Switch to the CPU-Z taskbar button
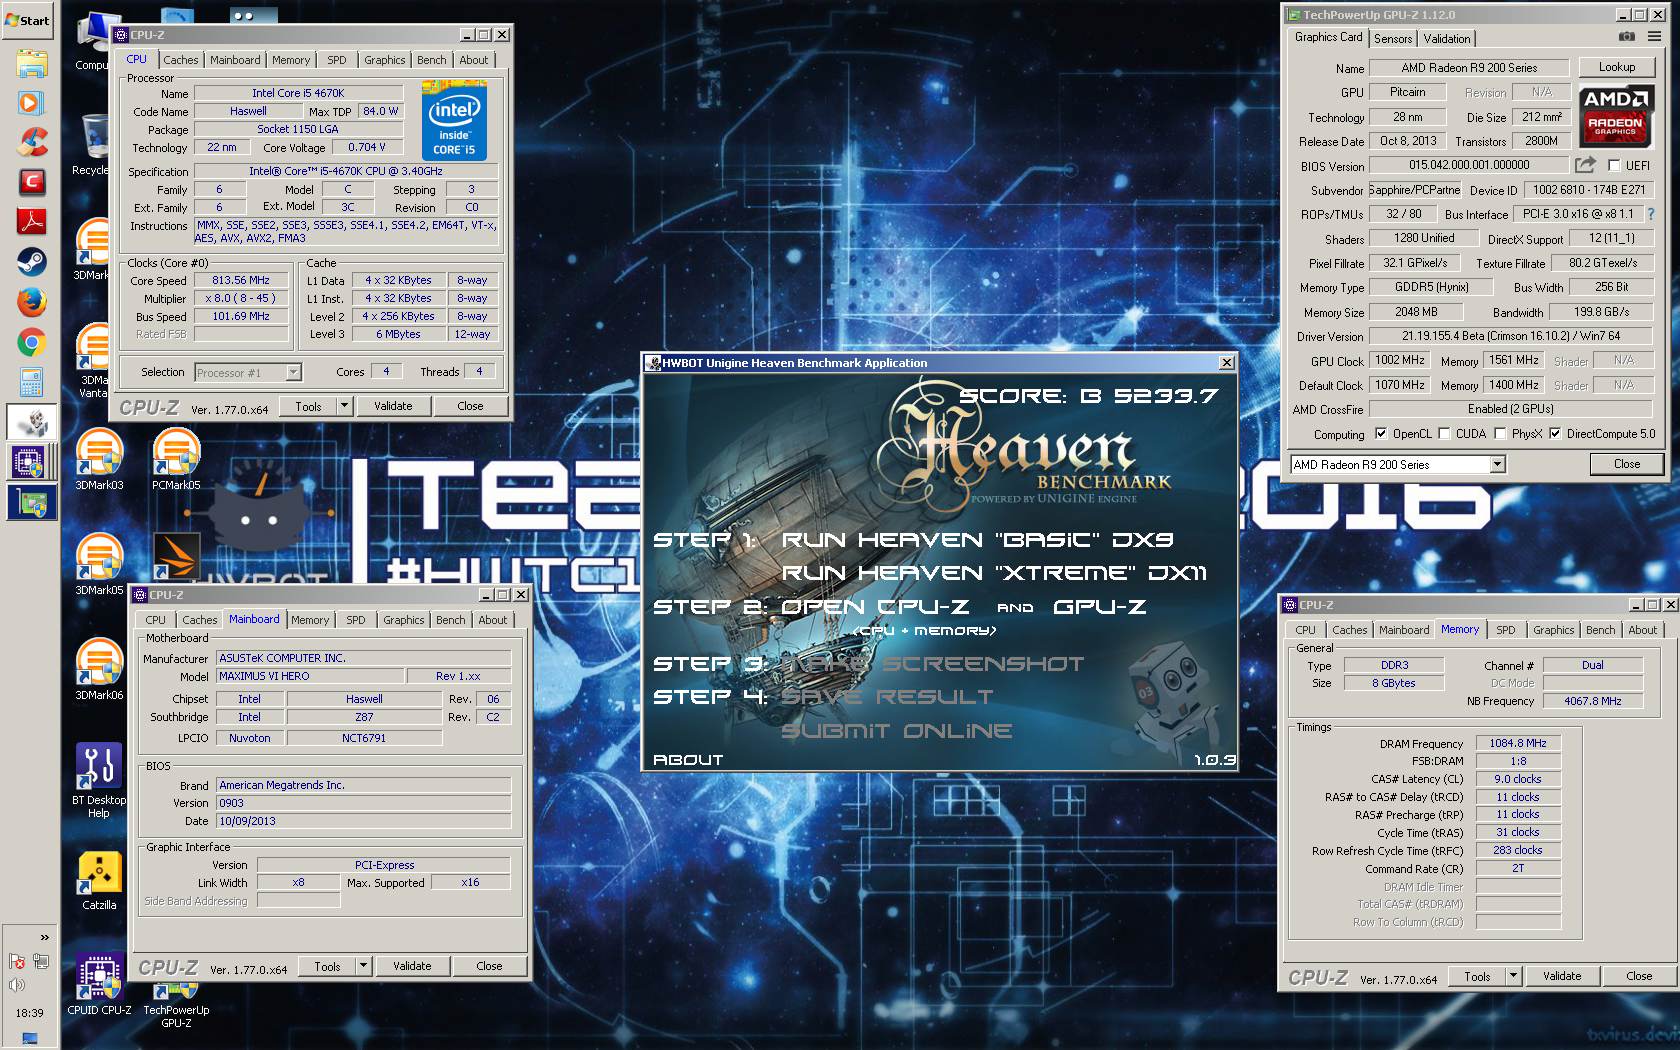 pyautogui.click(x=31, y=462)
